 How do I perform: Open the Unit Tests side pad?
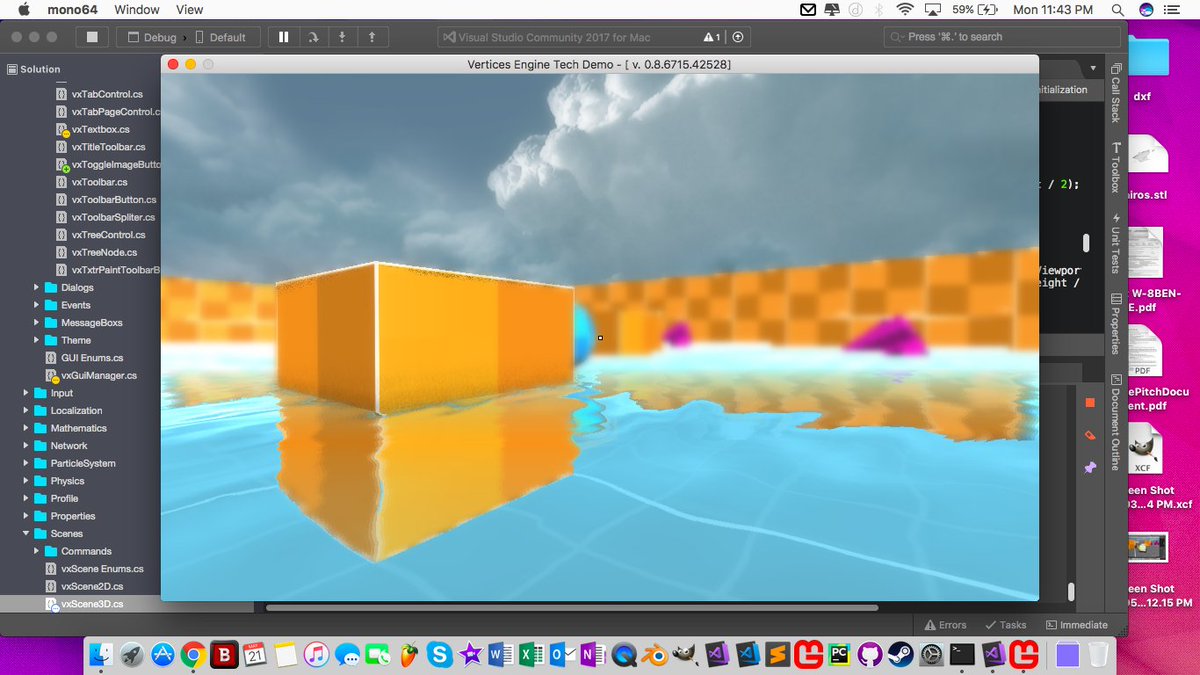pos(1115,243)
